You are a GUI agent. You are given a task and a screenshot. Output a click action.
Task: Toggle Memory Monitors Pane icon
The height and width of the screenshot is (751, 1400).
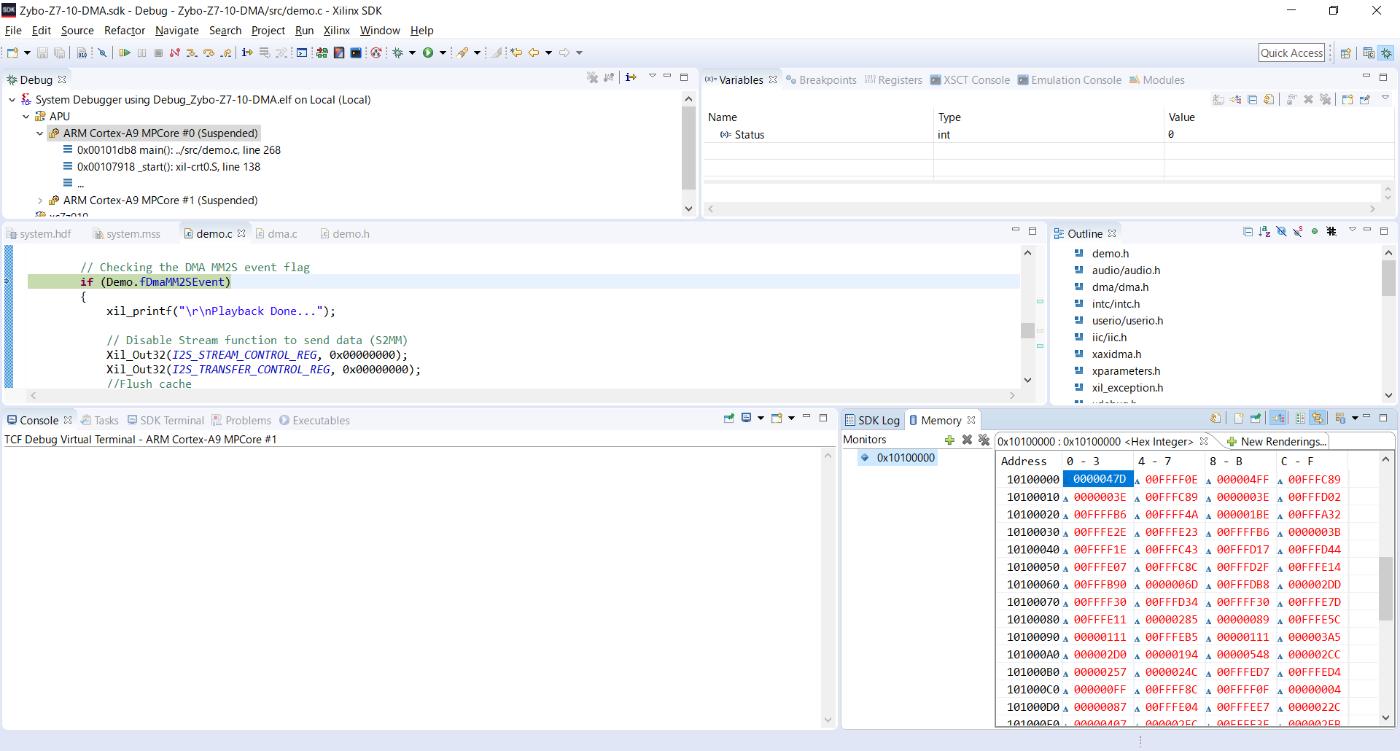tap(1278, 418)
